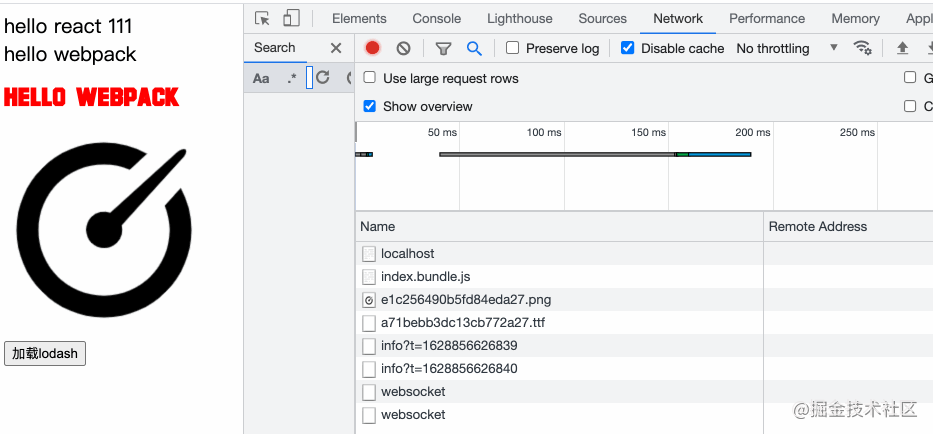Toggle the network filter funnel icon

click(443, 48)
